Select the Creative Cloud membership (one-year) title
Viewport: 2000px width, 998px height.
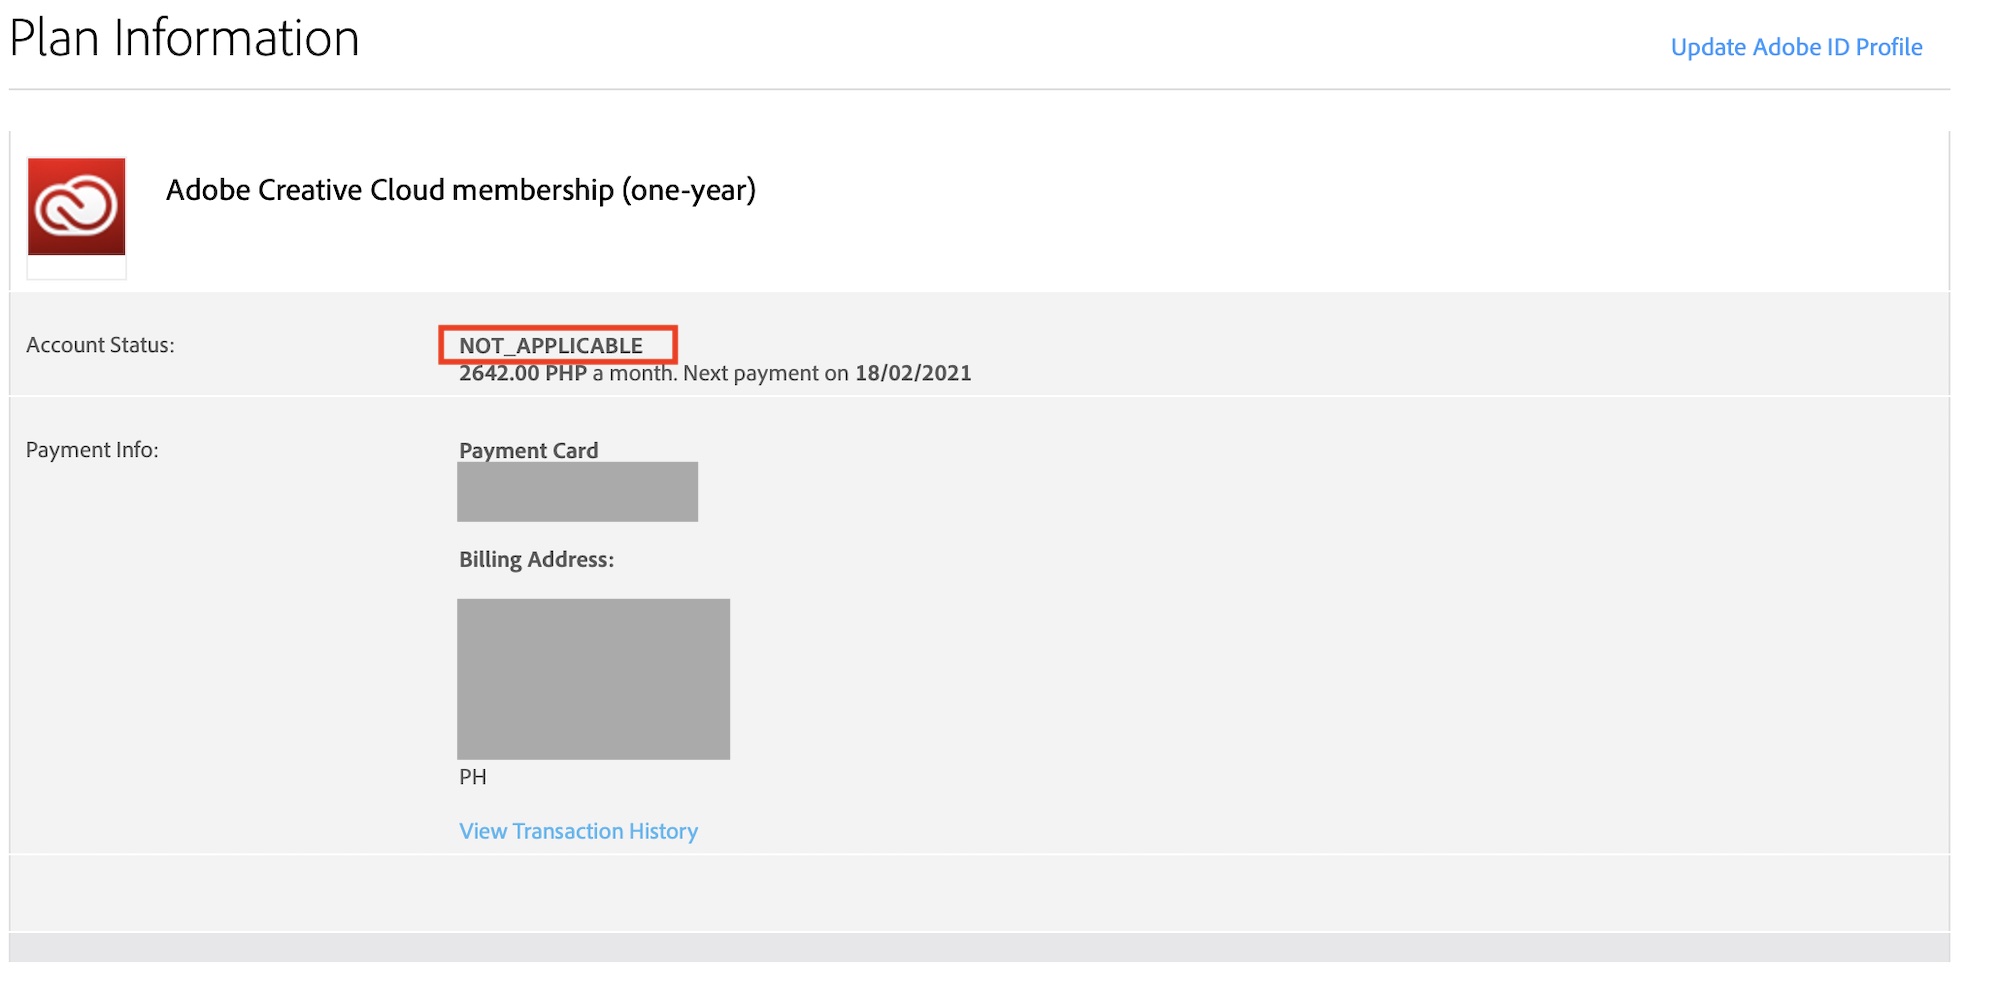click(460, 190)
